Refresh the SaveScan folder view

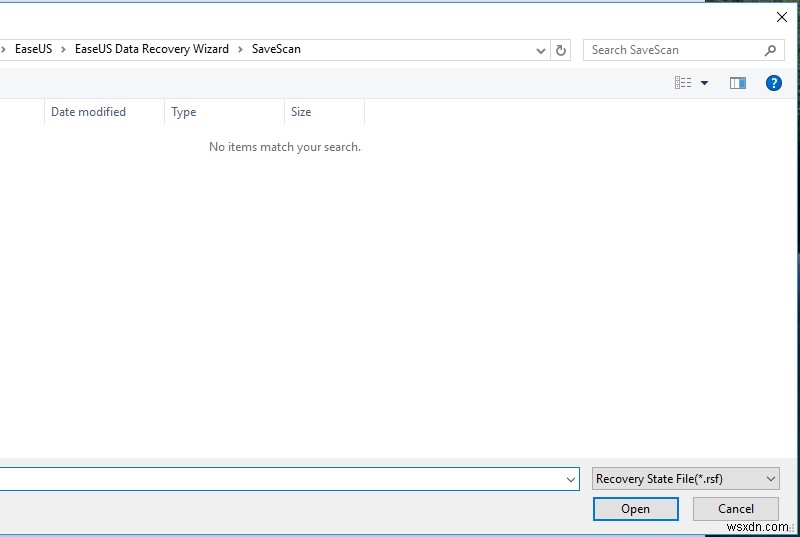point(561,50)
